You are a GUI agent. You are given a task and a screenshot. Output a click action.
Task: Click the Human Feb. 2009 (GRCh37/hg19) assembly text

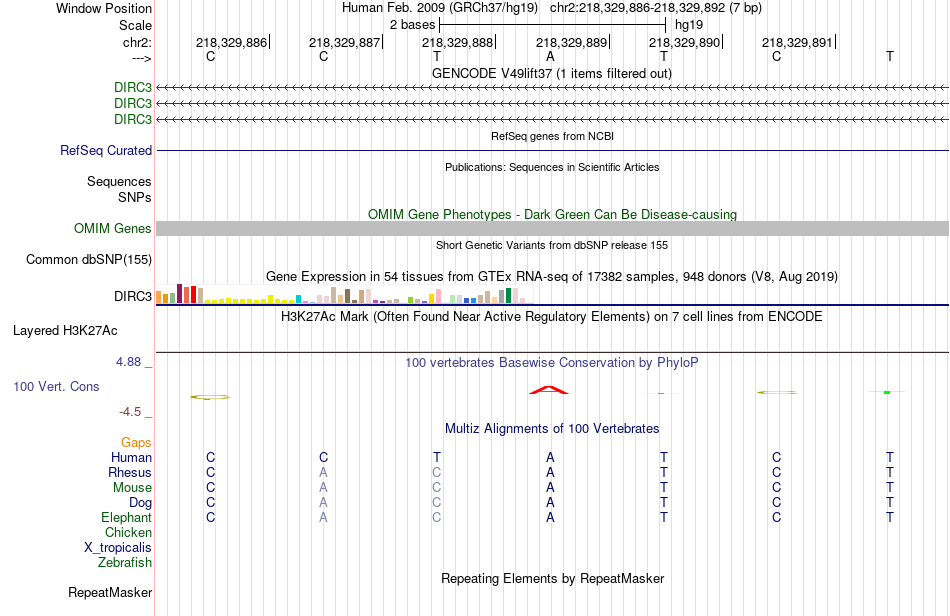[440, 8]
